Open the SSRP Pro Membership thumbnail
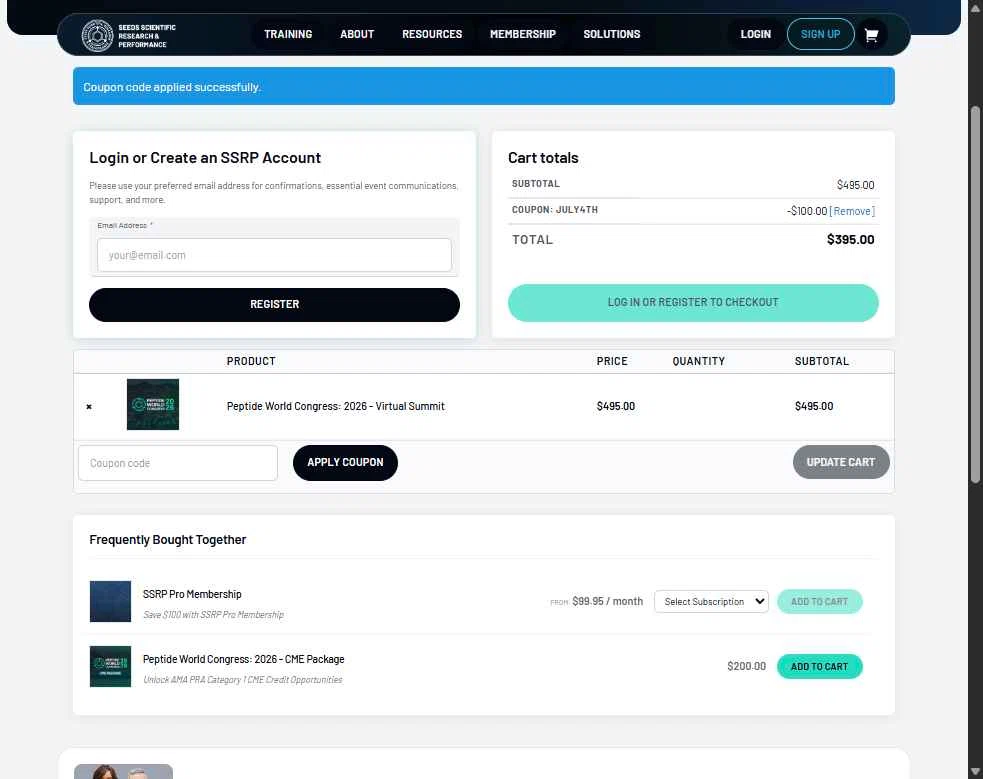This screenshot has width=983, height=779. click(110, 601)
